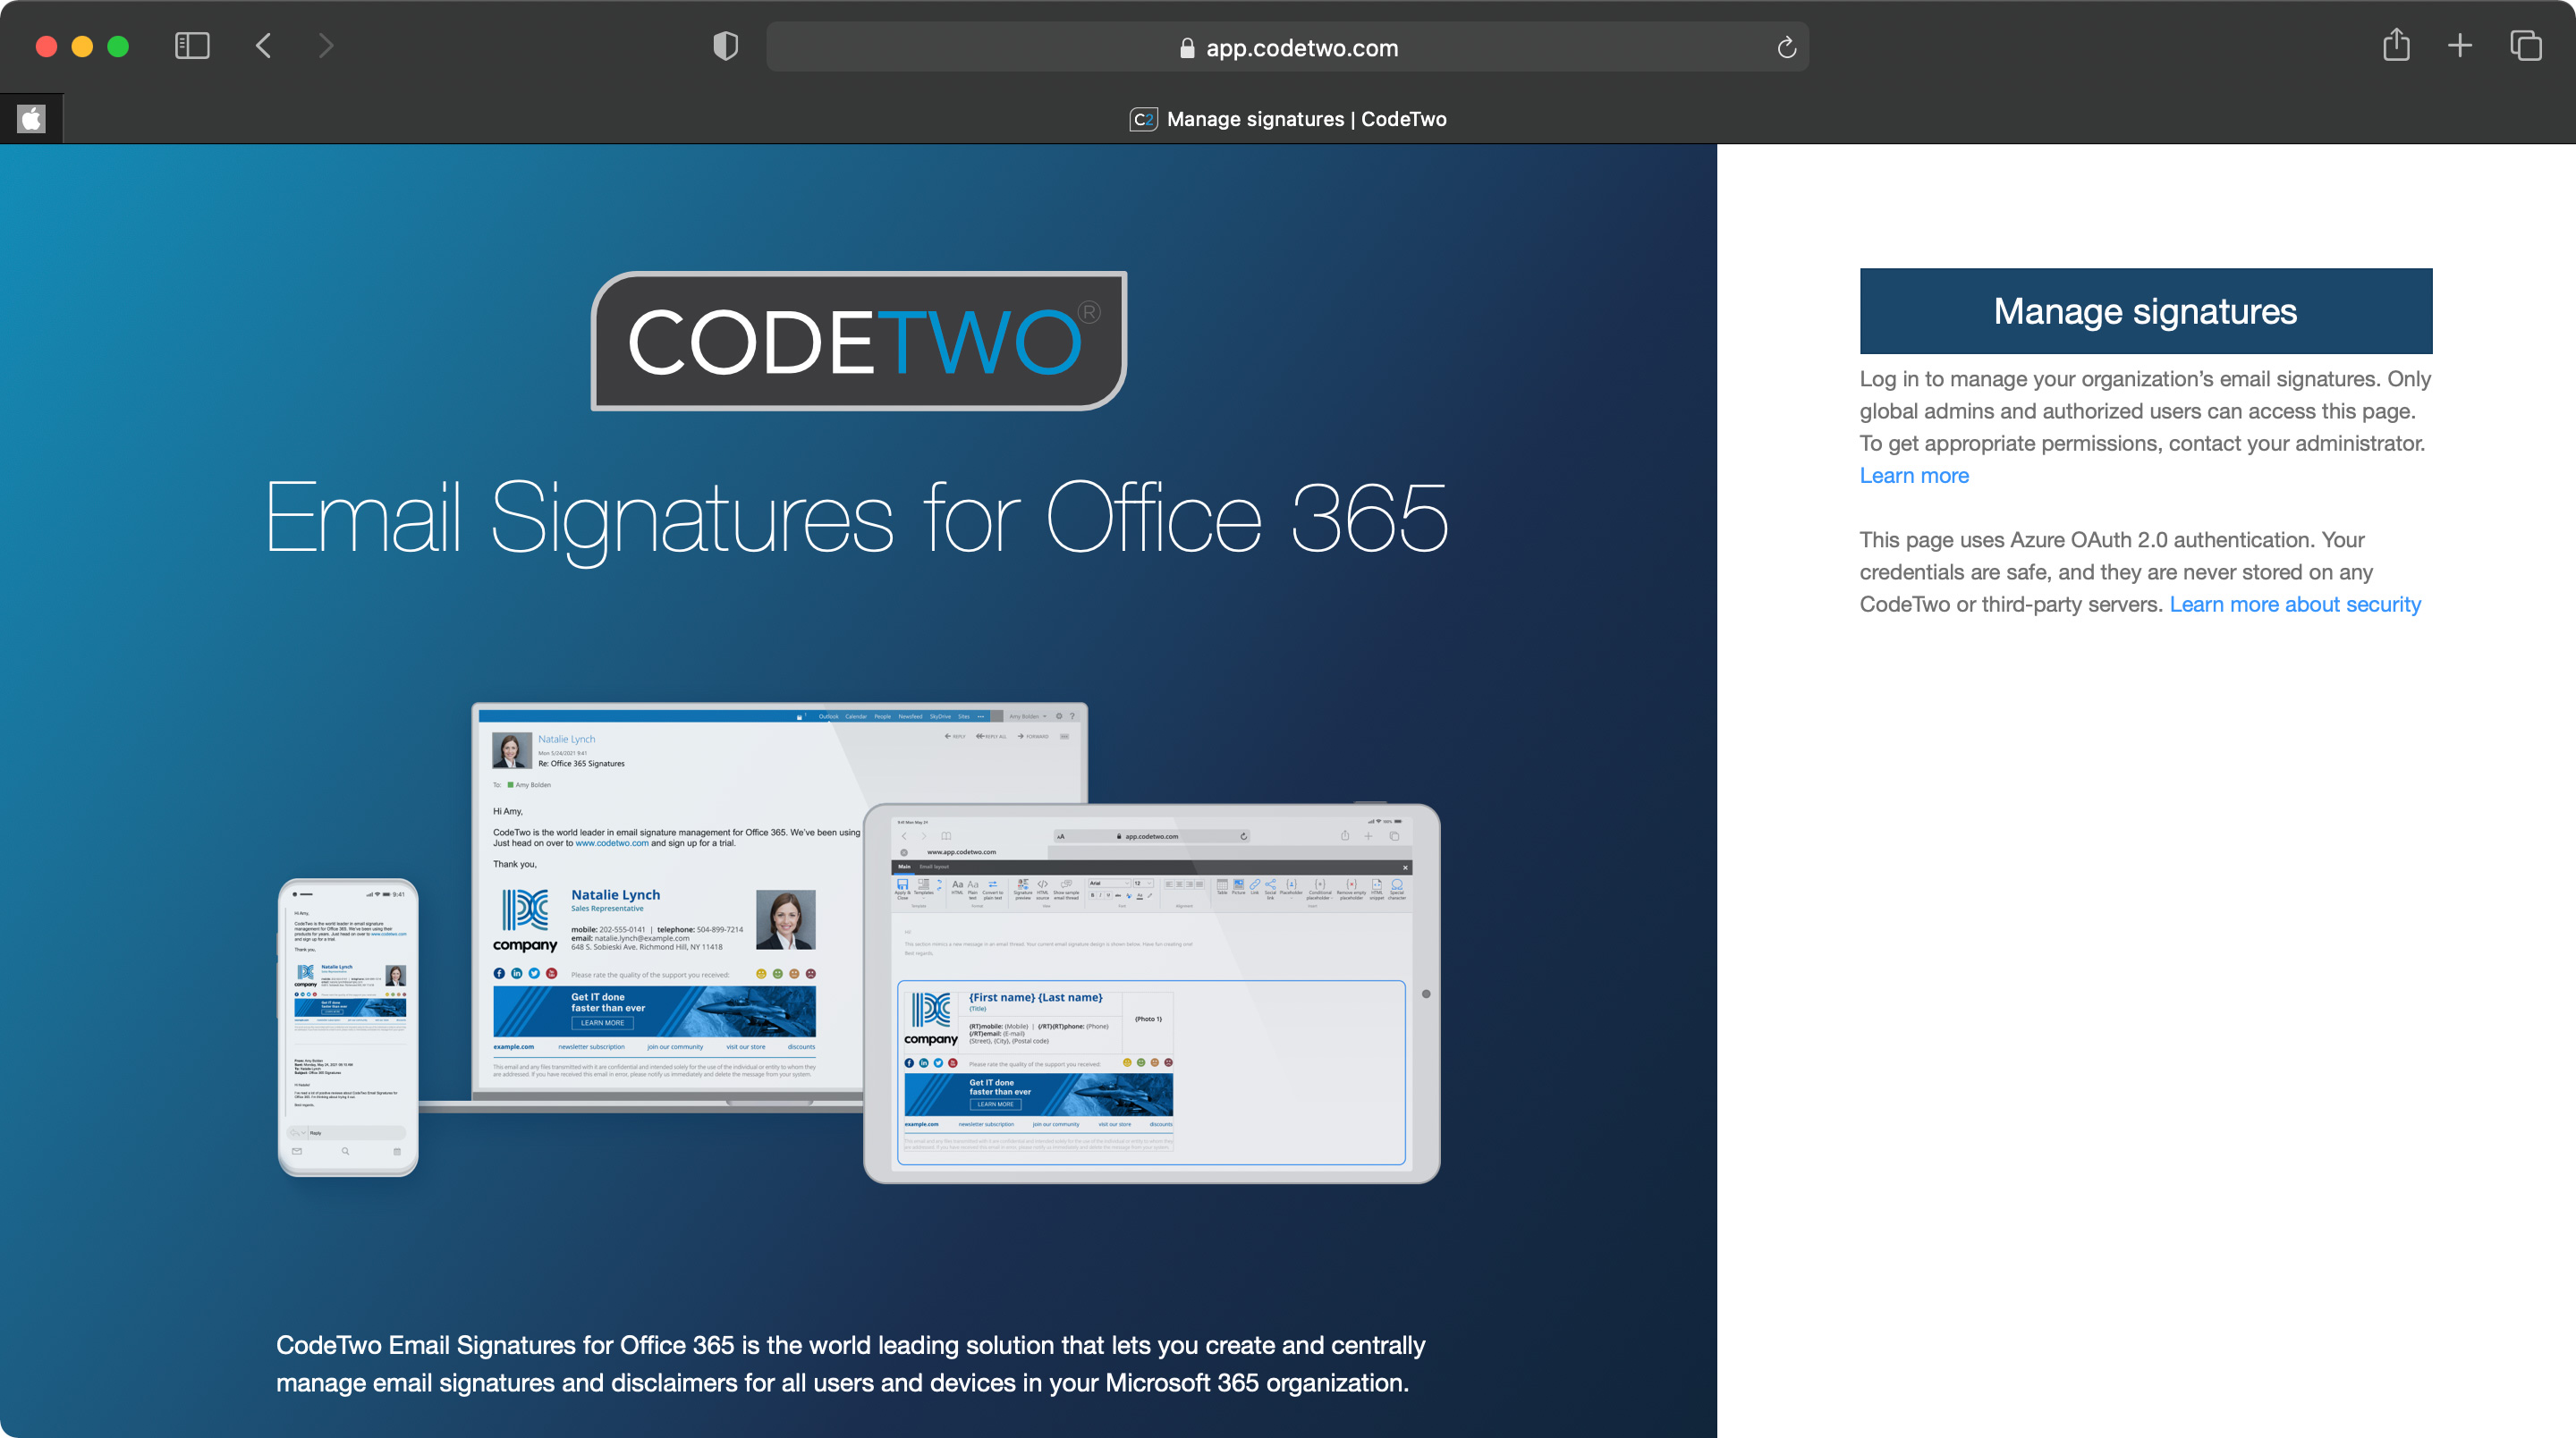Click the Manage signatures button
The width and height of the screenshot is (2576, 1438).
(2146, 311)
